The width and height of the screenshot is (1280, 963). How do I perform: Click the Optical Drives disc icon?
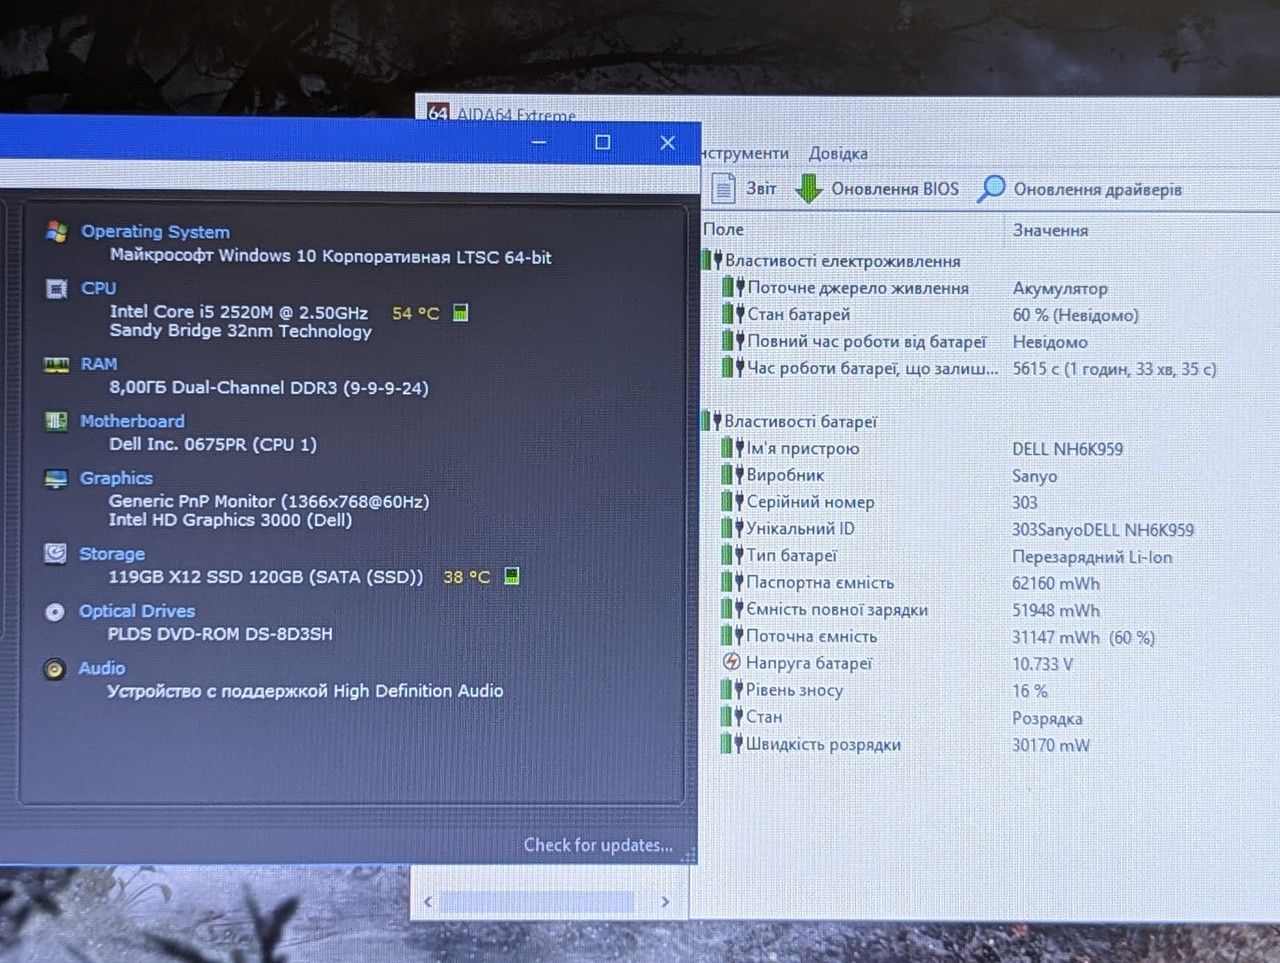[x=55, y=612]
